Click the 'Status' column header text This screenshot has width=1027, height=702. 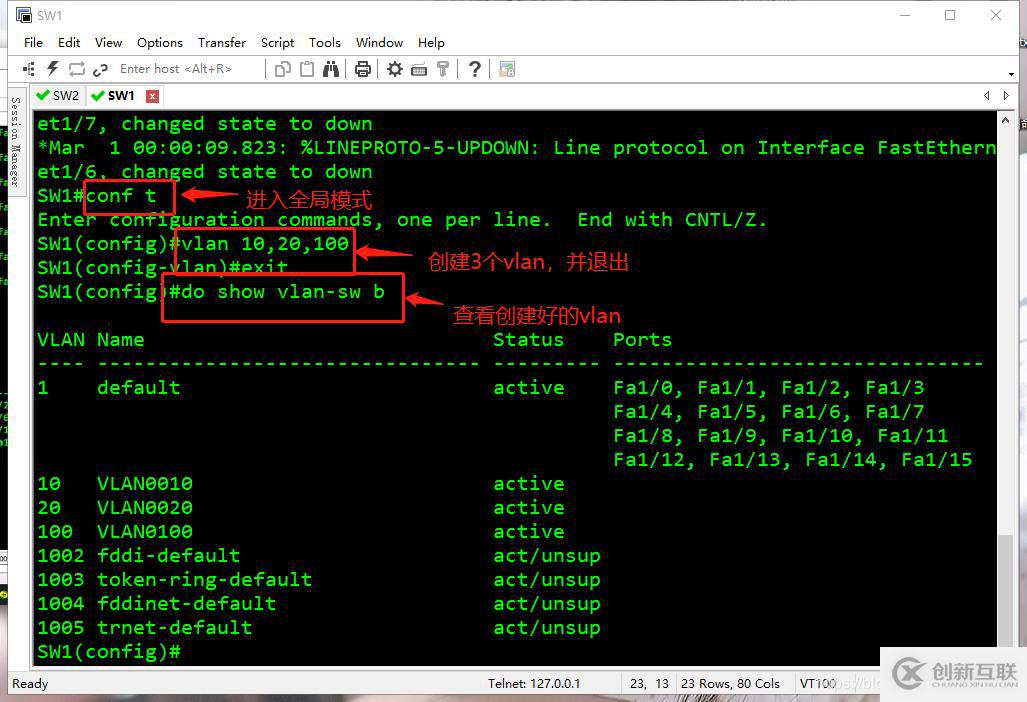[528, 340]
